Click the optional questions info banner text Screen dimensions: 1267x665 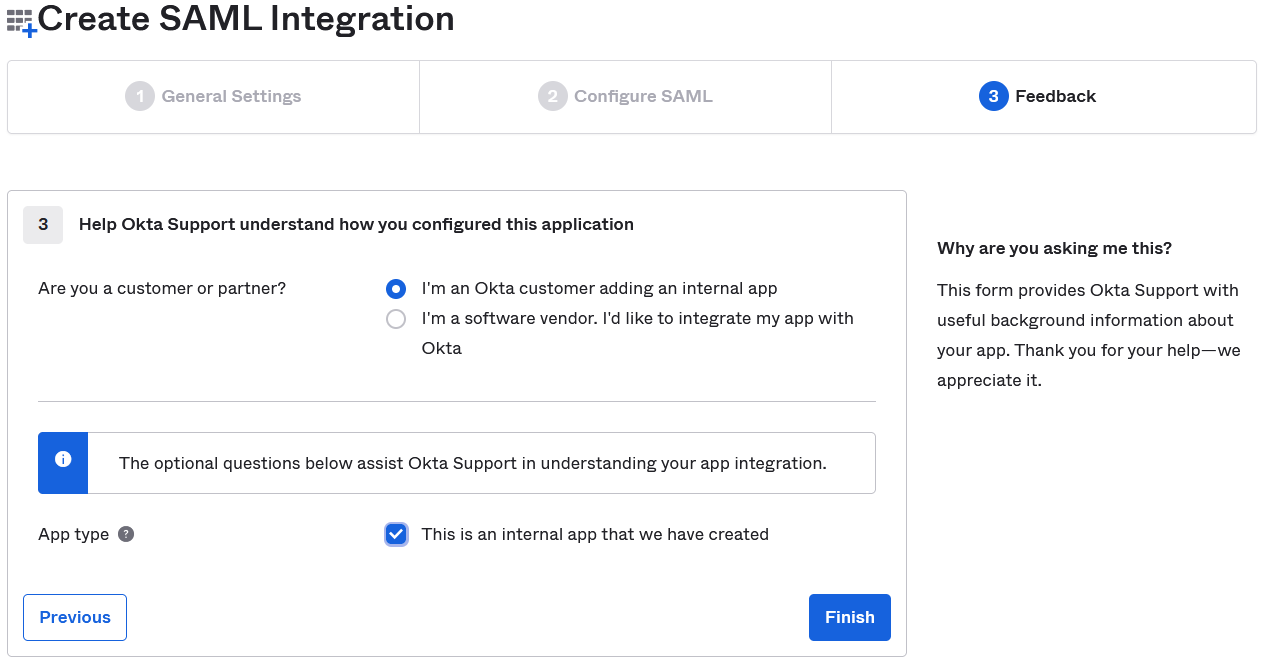(x=472, y=463)
